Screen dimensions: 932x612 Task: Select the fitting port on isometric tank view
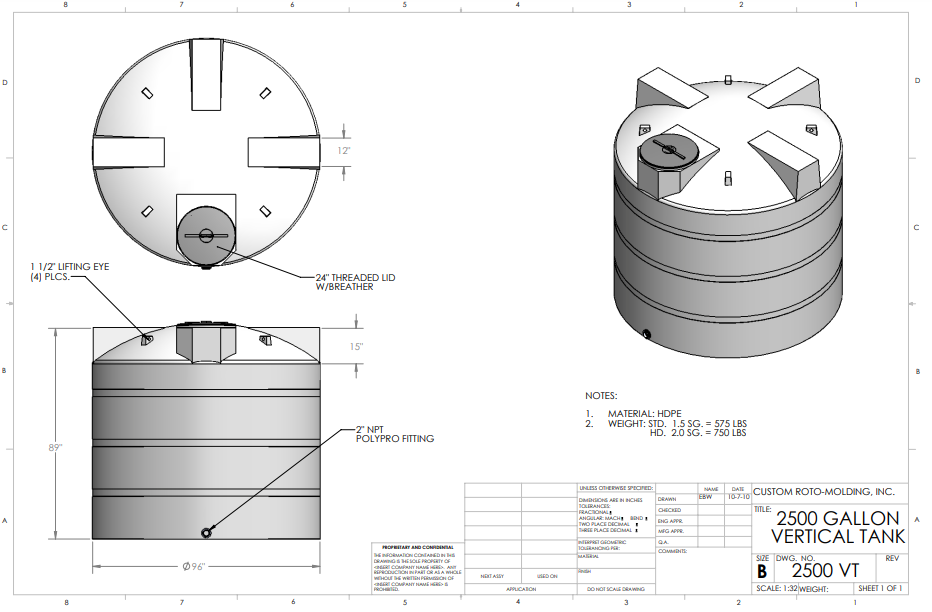(x=647, y=333)
